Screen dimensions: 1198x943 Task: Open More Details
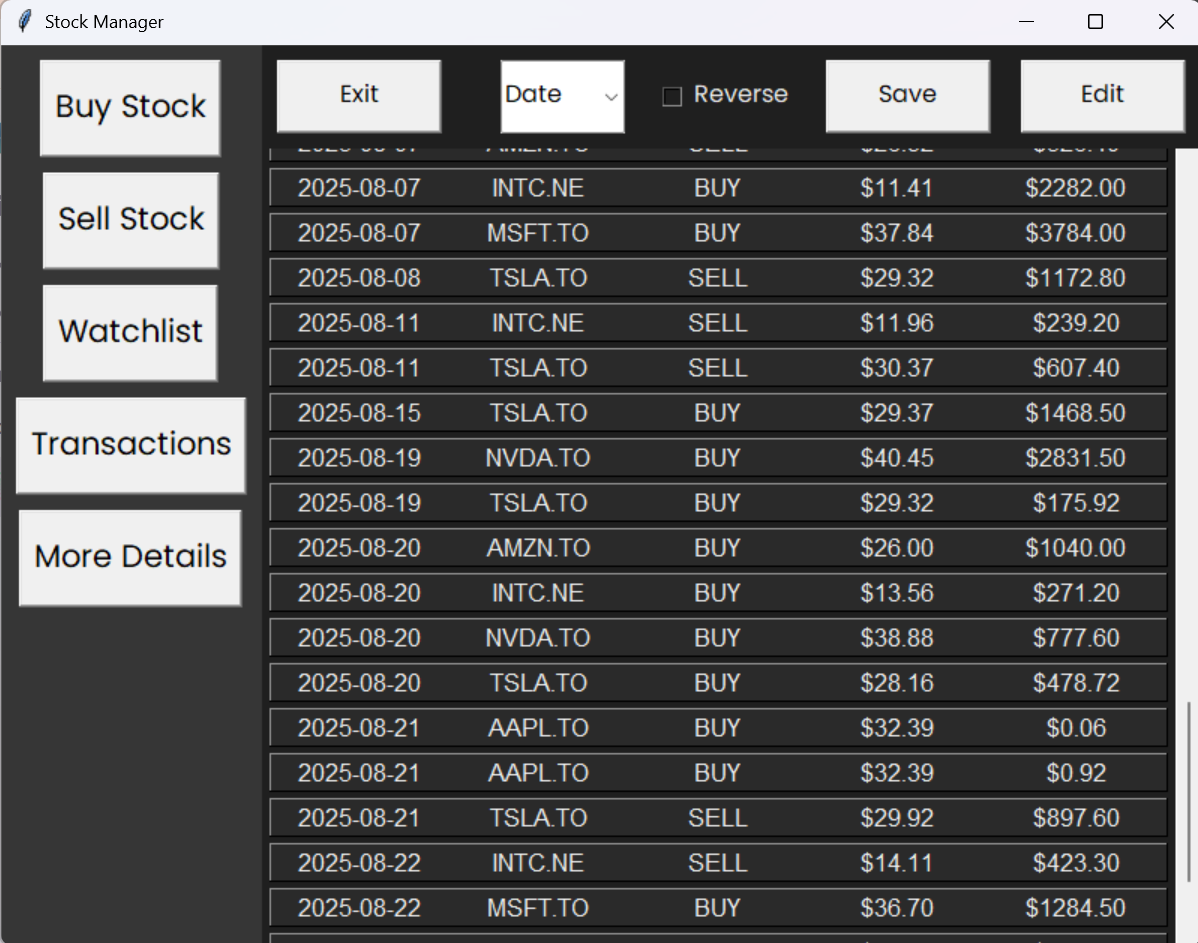pyautogui.click(x=131, y=557)
